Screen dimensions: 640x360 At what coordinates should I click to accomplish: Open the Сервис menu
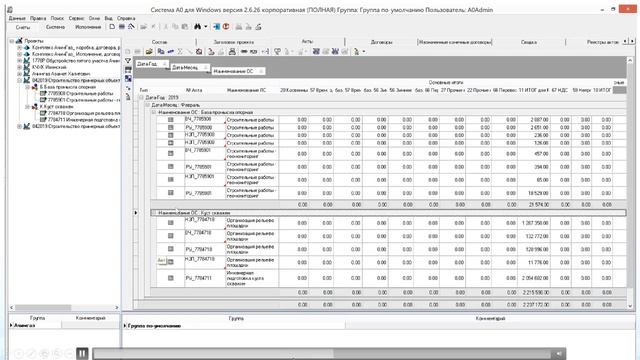coord(76,18)
